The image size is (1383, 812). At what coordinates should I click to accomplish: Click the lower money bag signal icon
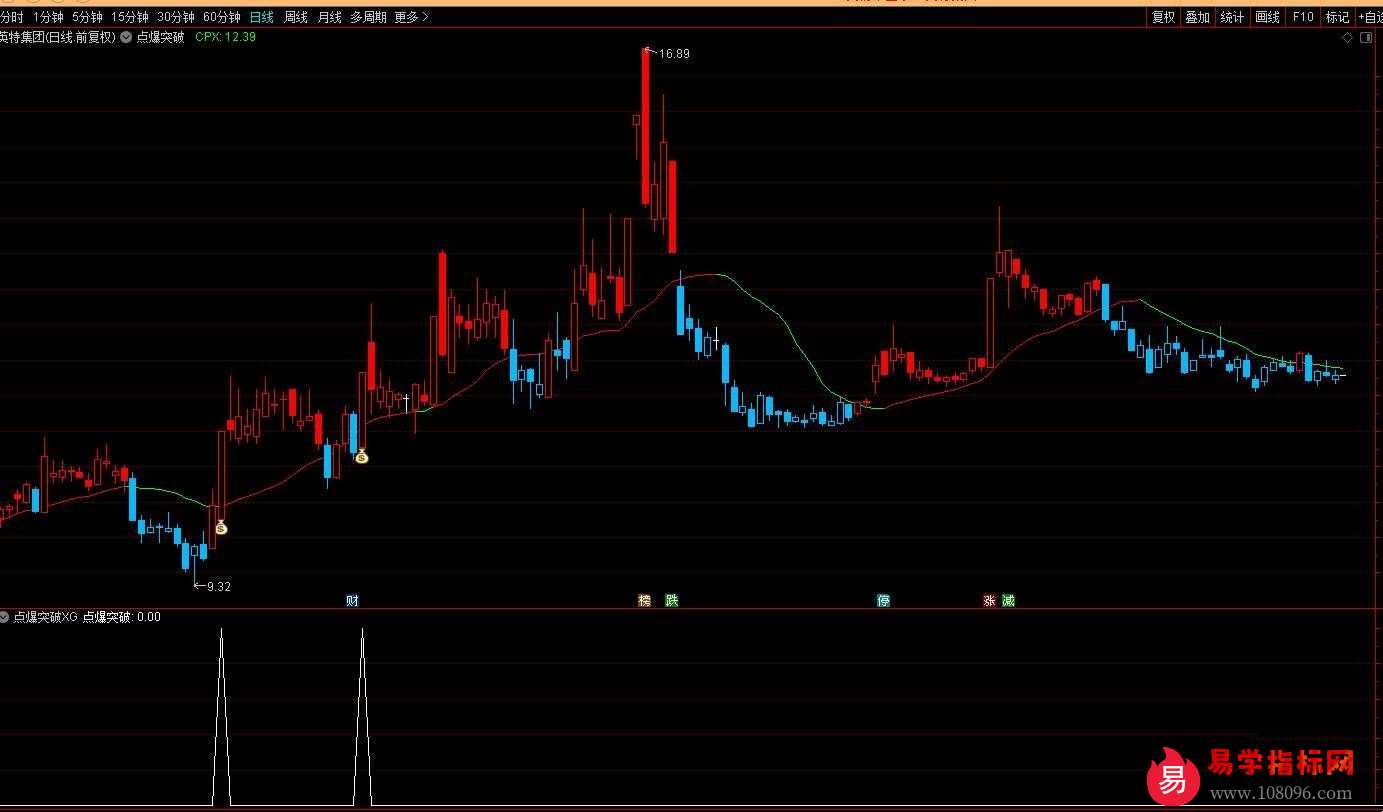(x=221, y=528)
